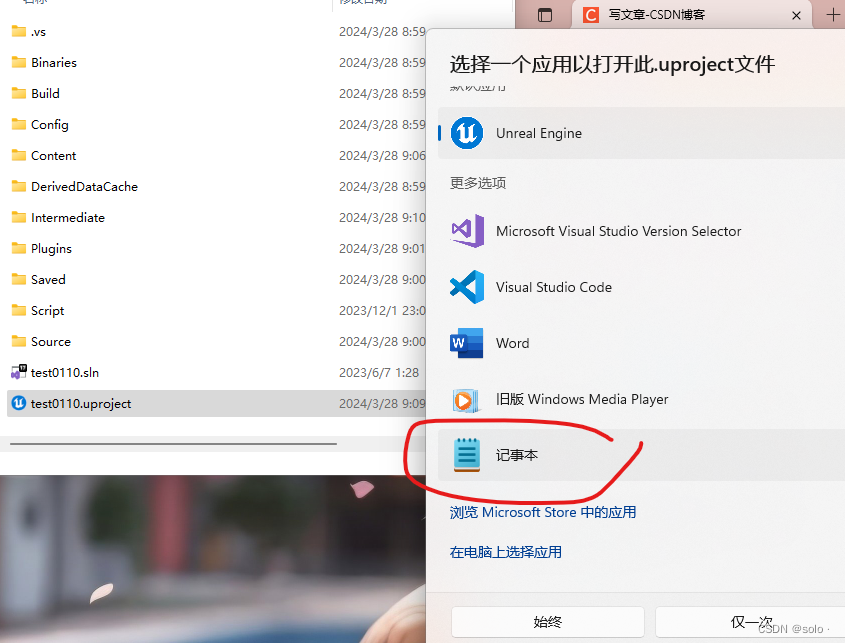This screenshot has height=643, width=845.
Task: Switch to the 写文章-CSDN博客 tab
Action: pyautogui.click(x=693, y=15)
